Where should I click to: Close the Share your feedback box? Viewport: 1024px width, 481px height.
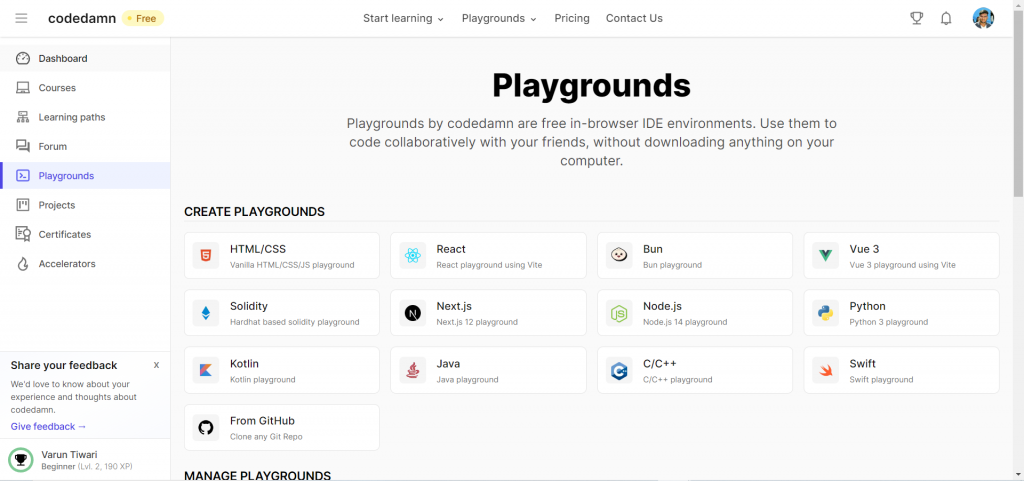[156, 365]
